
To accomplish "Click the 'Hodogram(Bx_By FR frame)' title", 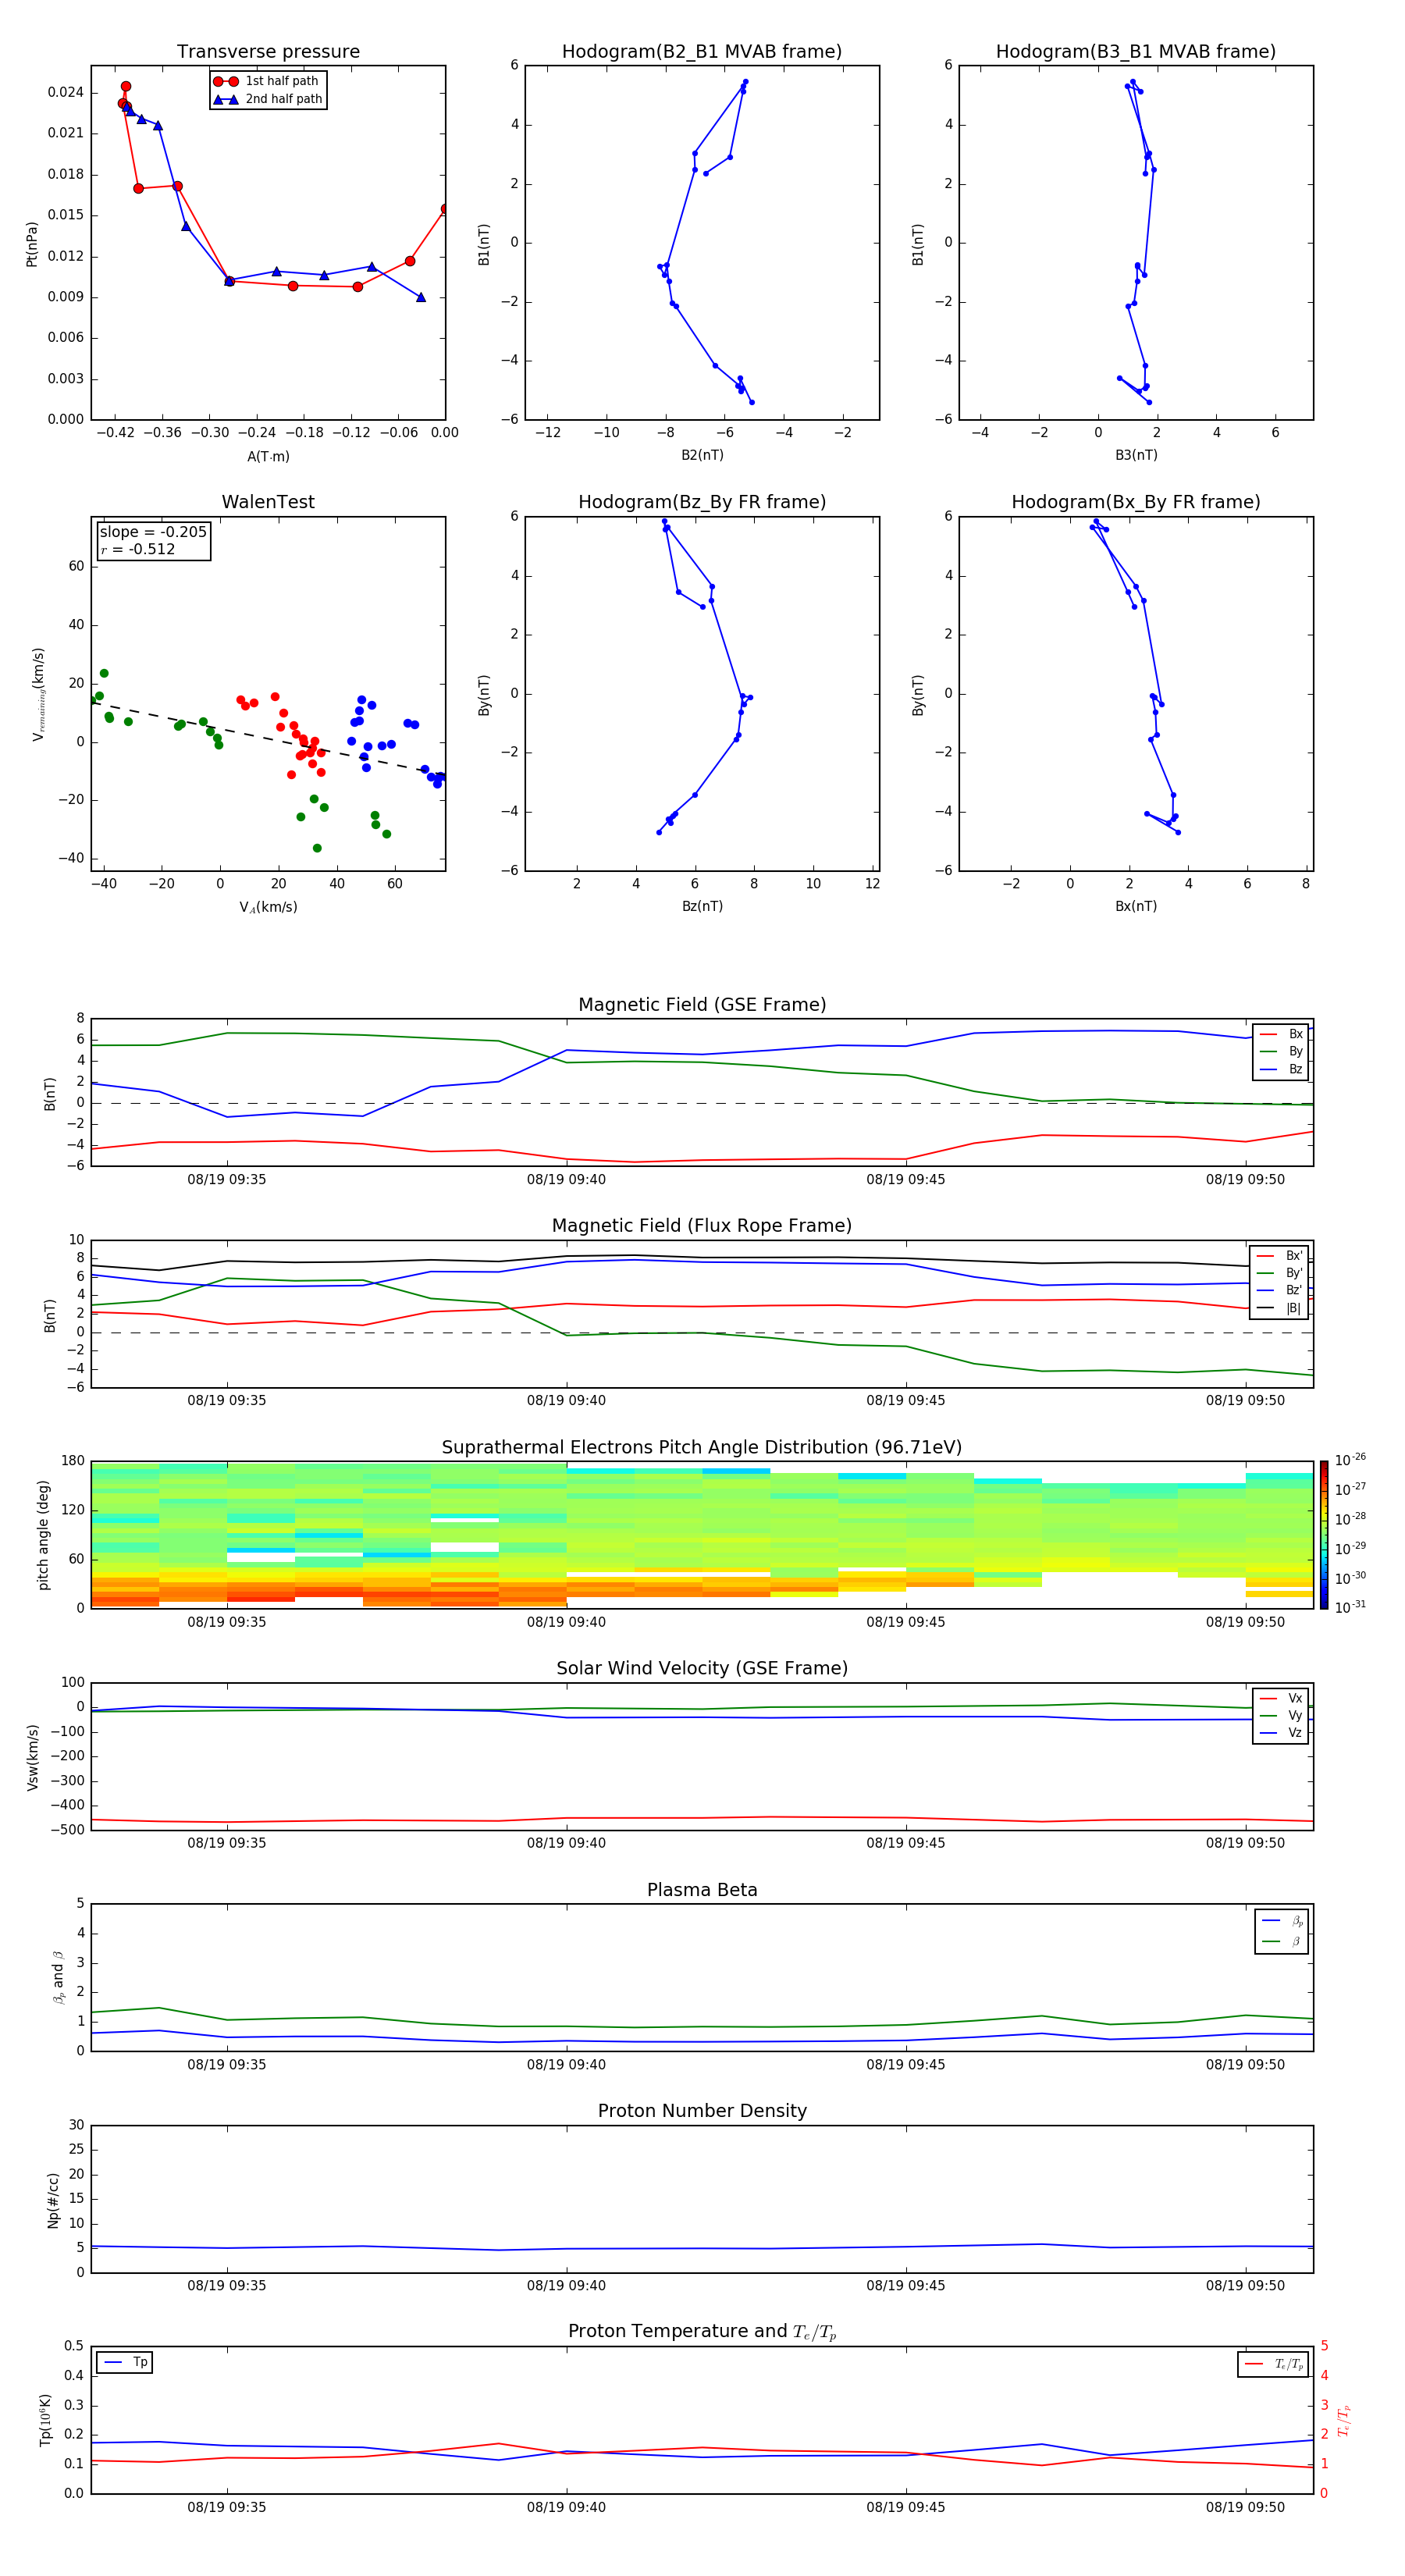I will pyautogui.click(x=1136, y=502).
